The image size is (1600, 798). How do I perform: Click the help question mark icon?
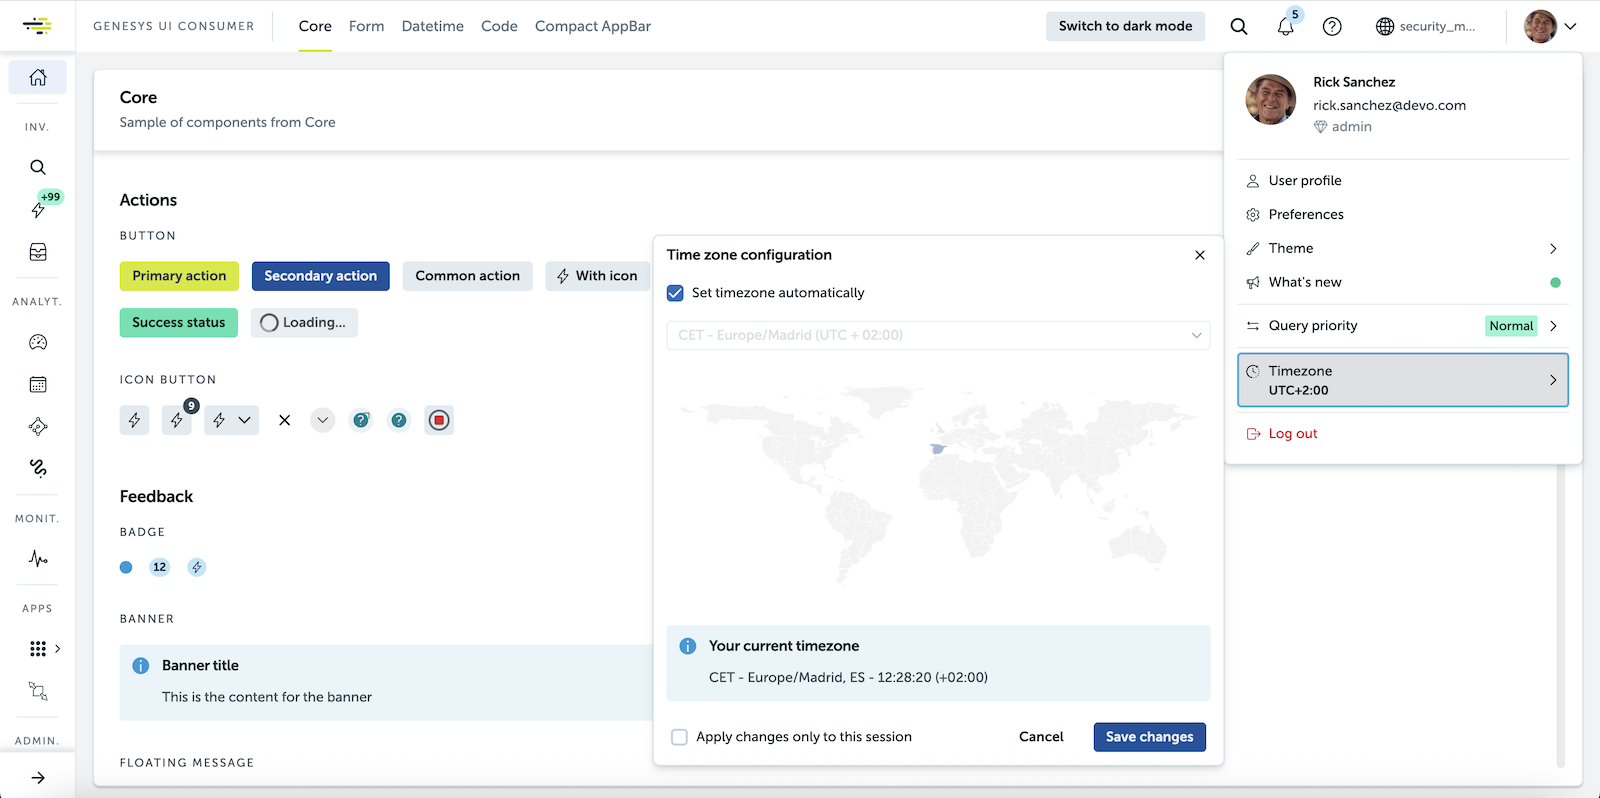coord(1332,27)
